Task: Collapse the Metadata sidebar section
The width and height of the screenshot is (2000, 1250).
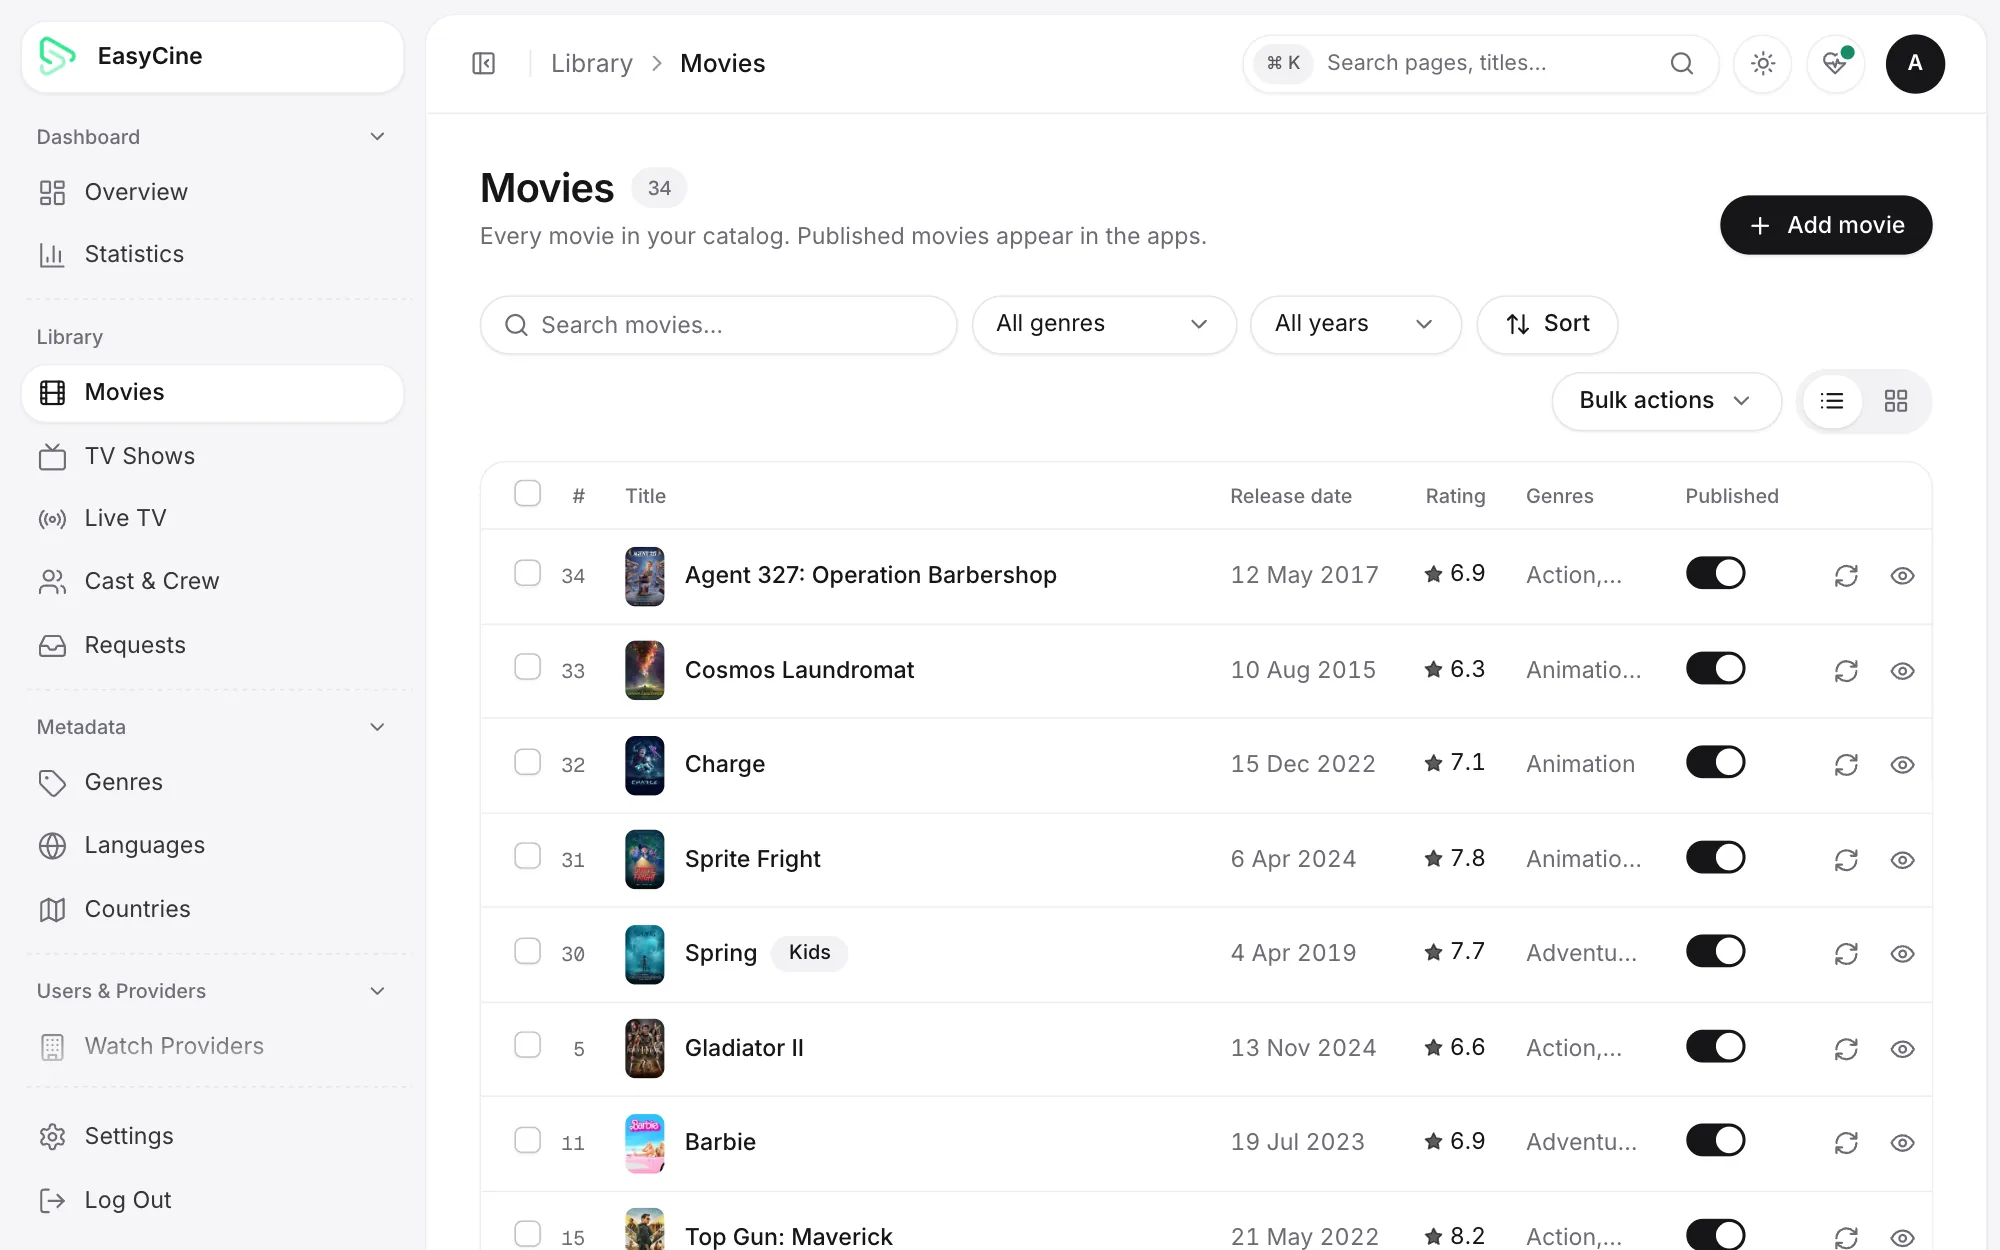Action: [x=377, y=727]
